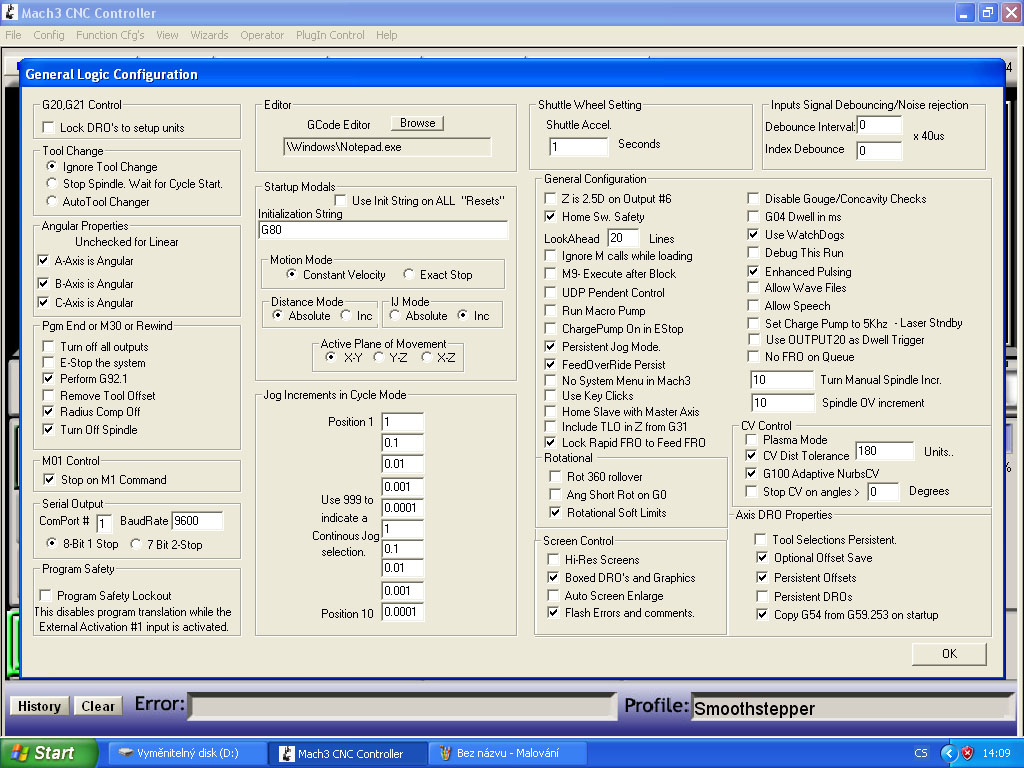Click Browse for GCode Editor
Viewport: 1024px width, 768px height.
coord(417,123)
